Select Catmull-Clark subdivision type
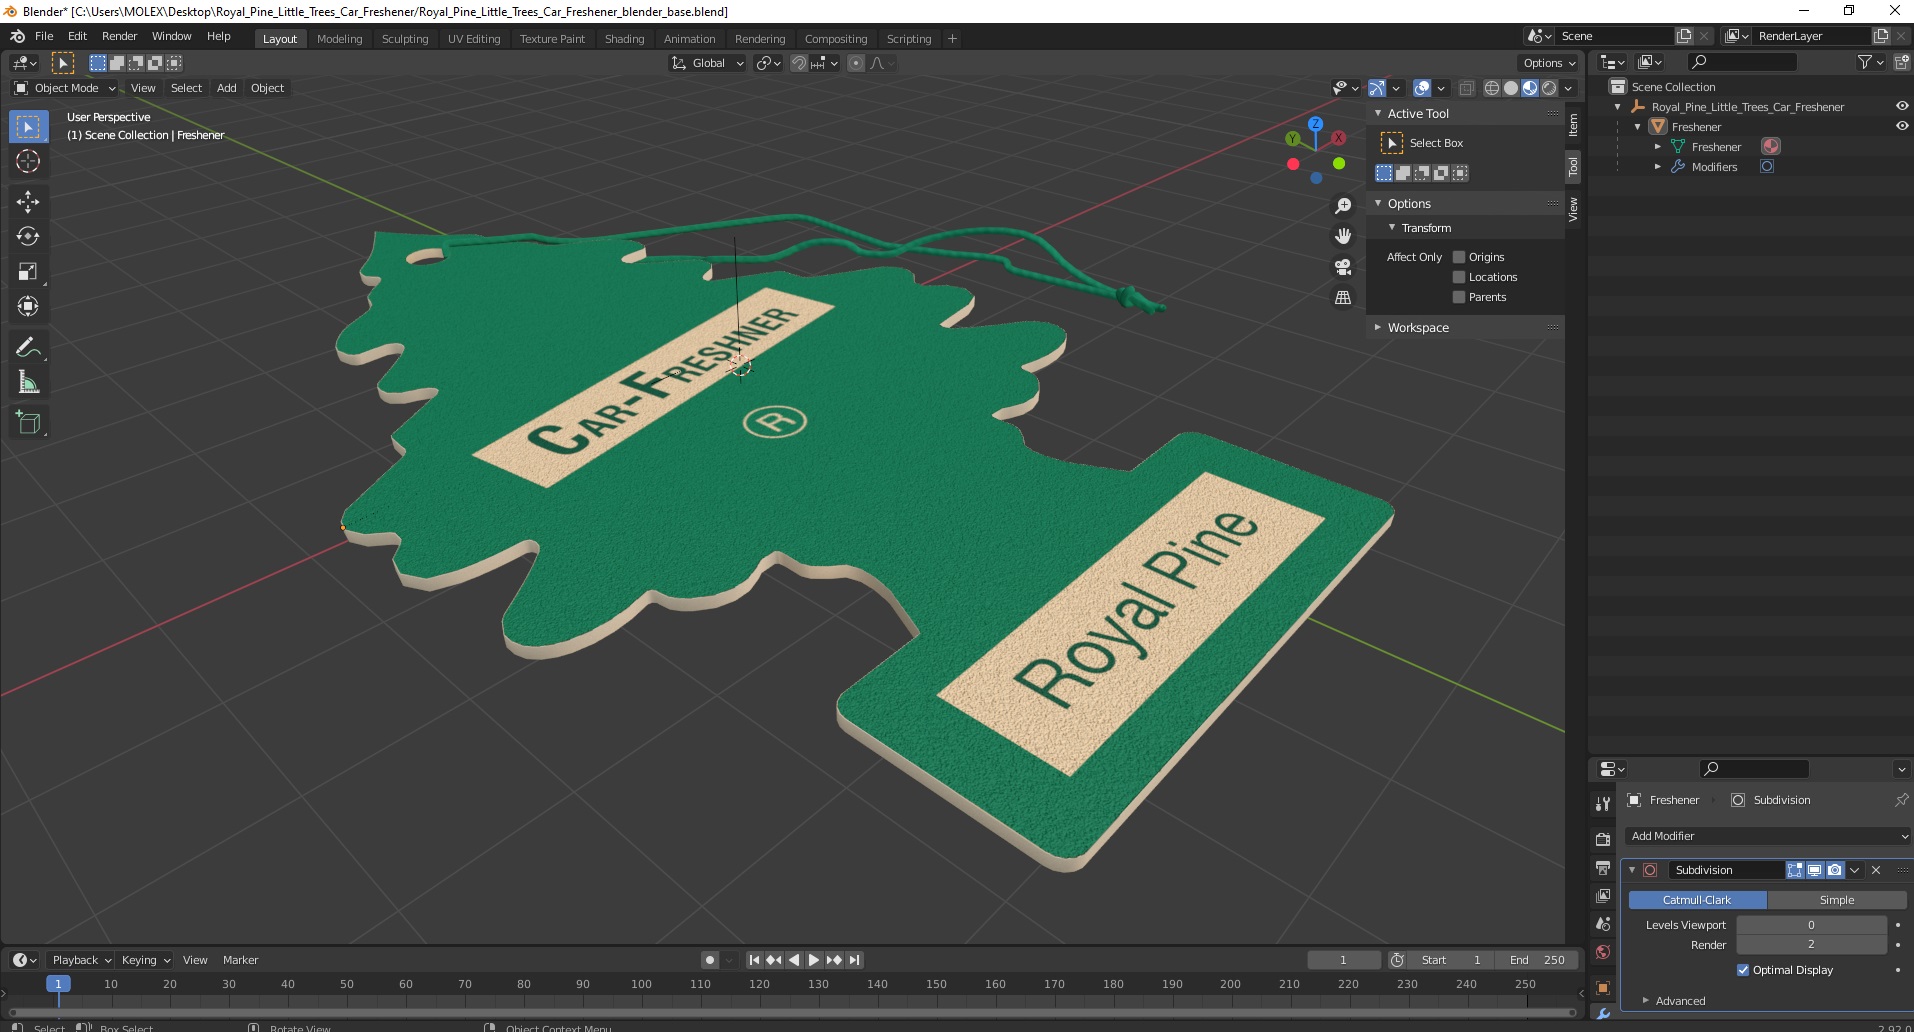 (x=1697, y=900)
